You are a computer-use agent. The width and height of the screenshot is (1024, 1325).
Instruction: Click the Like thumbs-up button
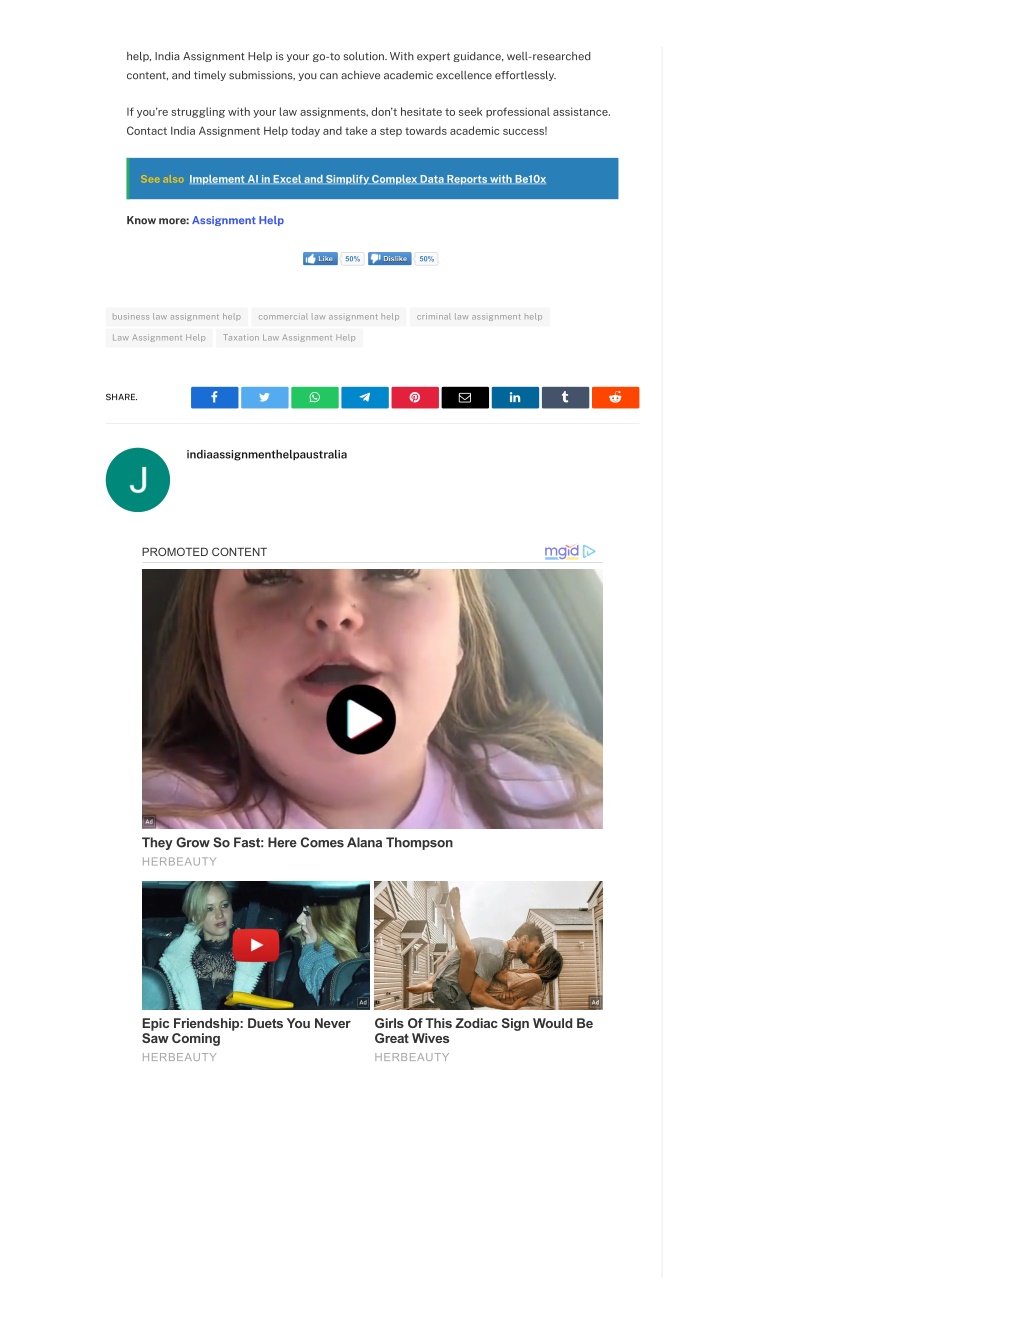(320, 259)
